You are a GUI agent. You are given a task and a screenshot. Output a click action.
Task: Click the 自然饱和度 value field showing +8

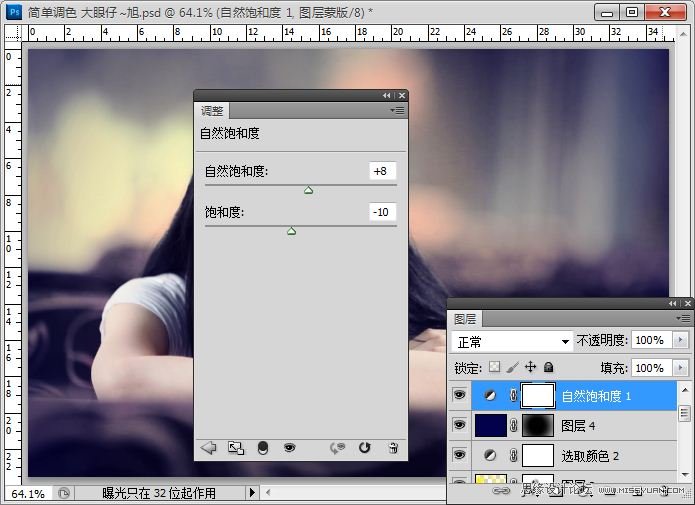pos(382,171)
